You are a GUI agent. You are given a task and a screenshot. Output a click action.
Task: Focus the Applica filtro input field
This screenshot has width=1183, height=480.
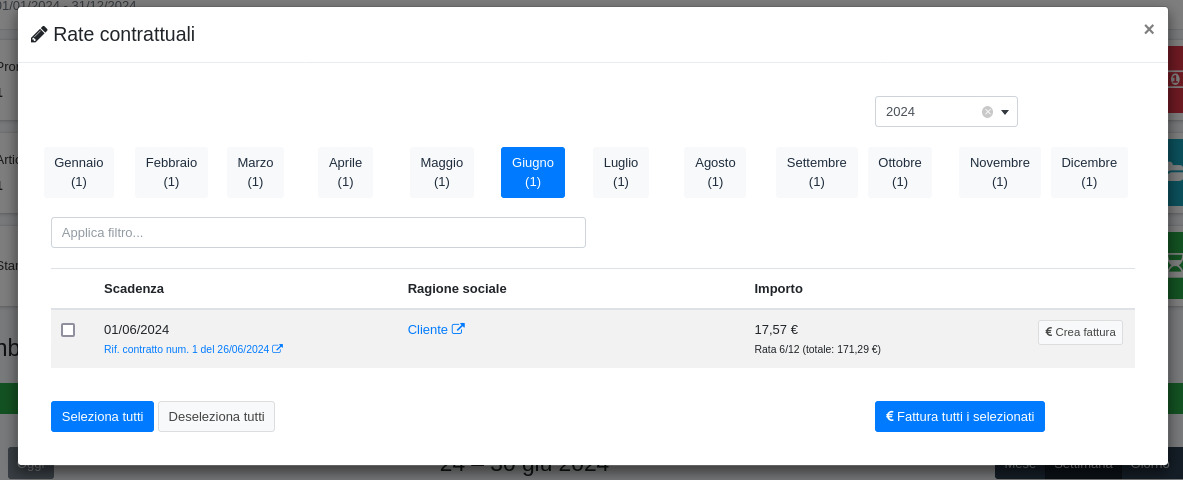pos(318,232)
